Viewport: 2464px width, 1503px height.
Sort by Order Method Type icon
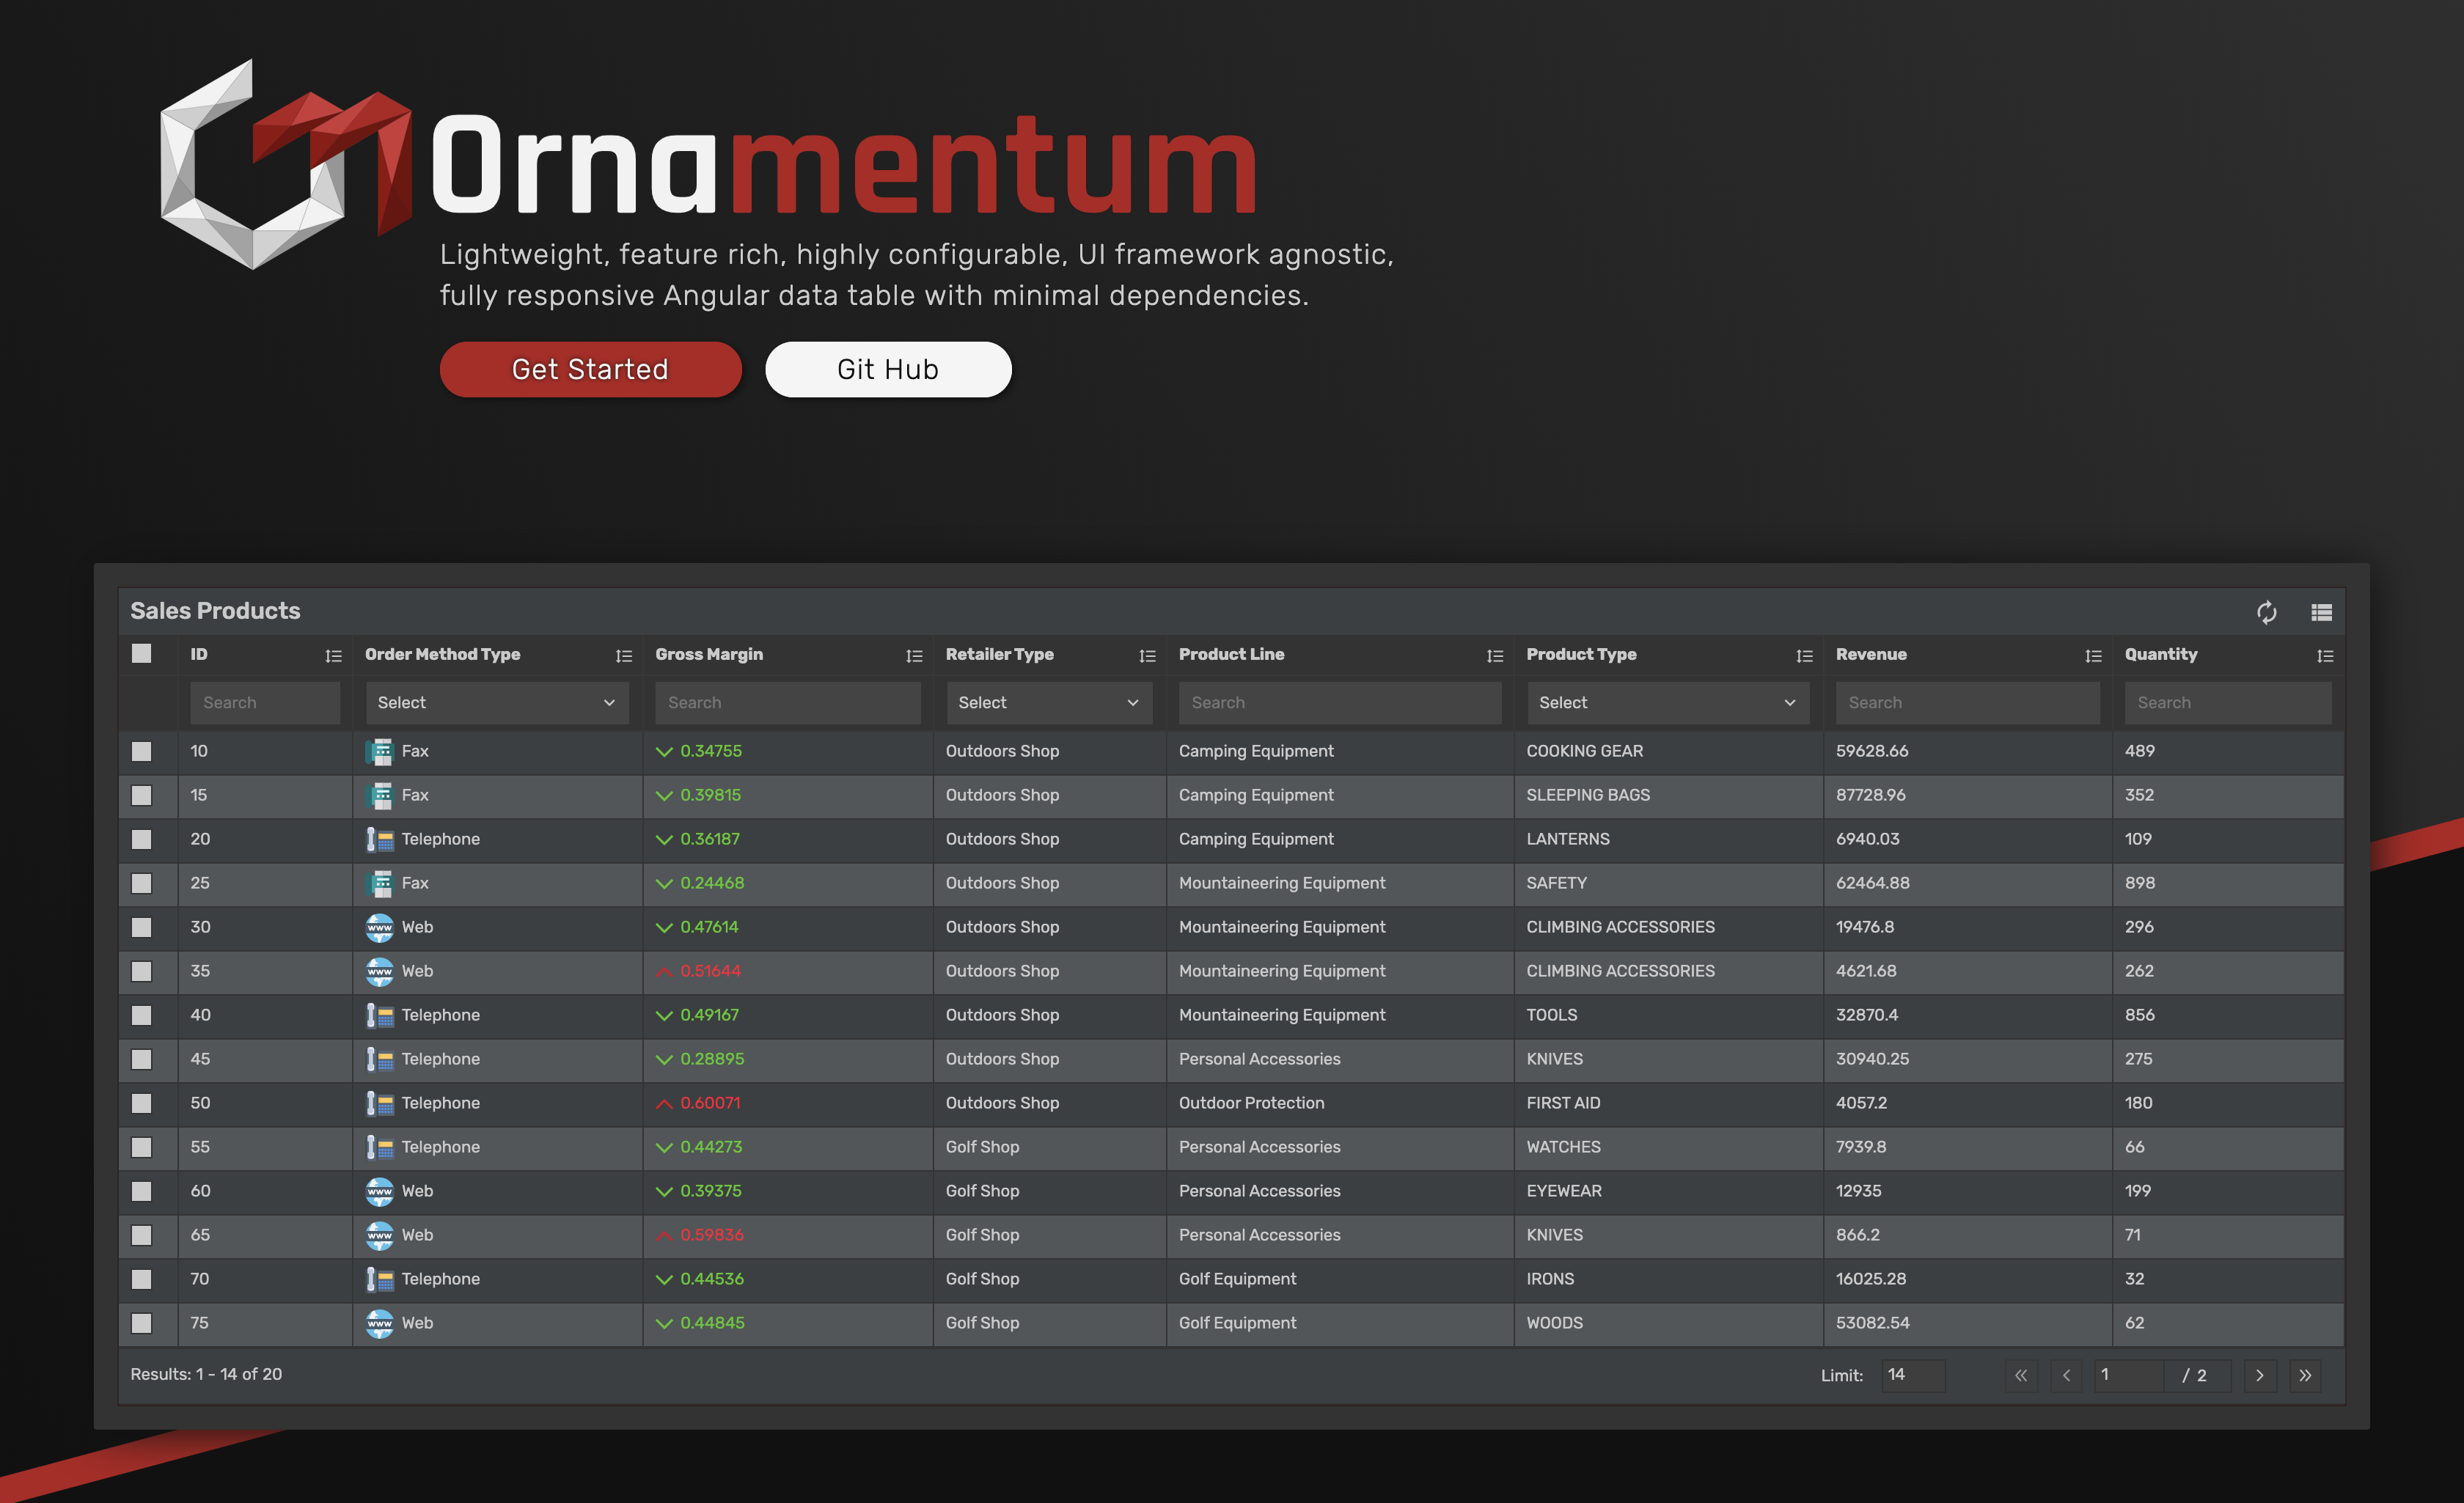[x=624, y=656]
